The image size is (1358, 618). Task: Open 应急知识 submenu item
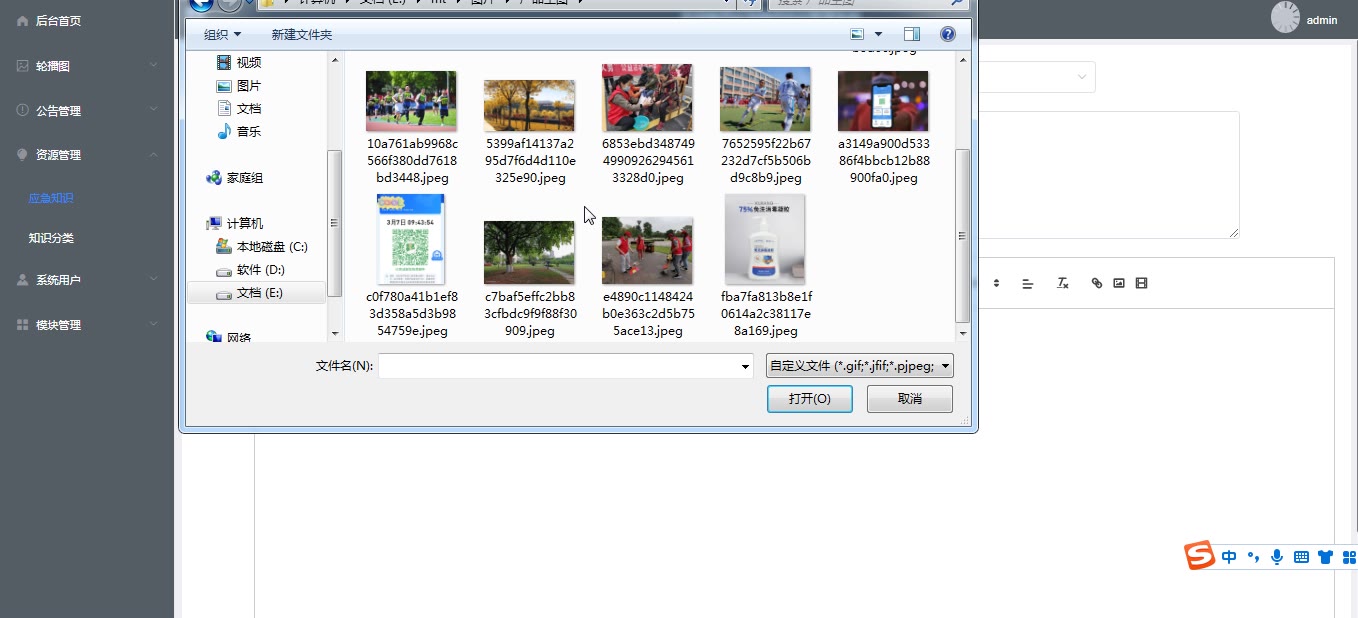51,198
